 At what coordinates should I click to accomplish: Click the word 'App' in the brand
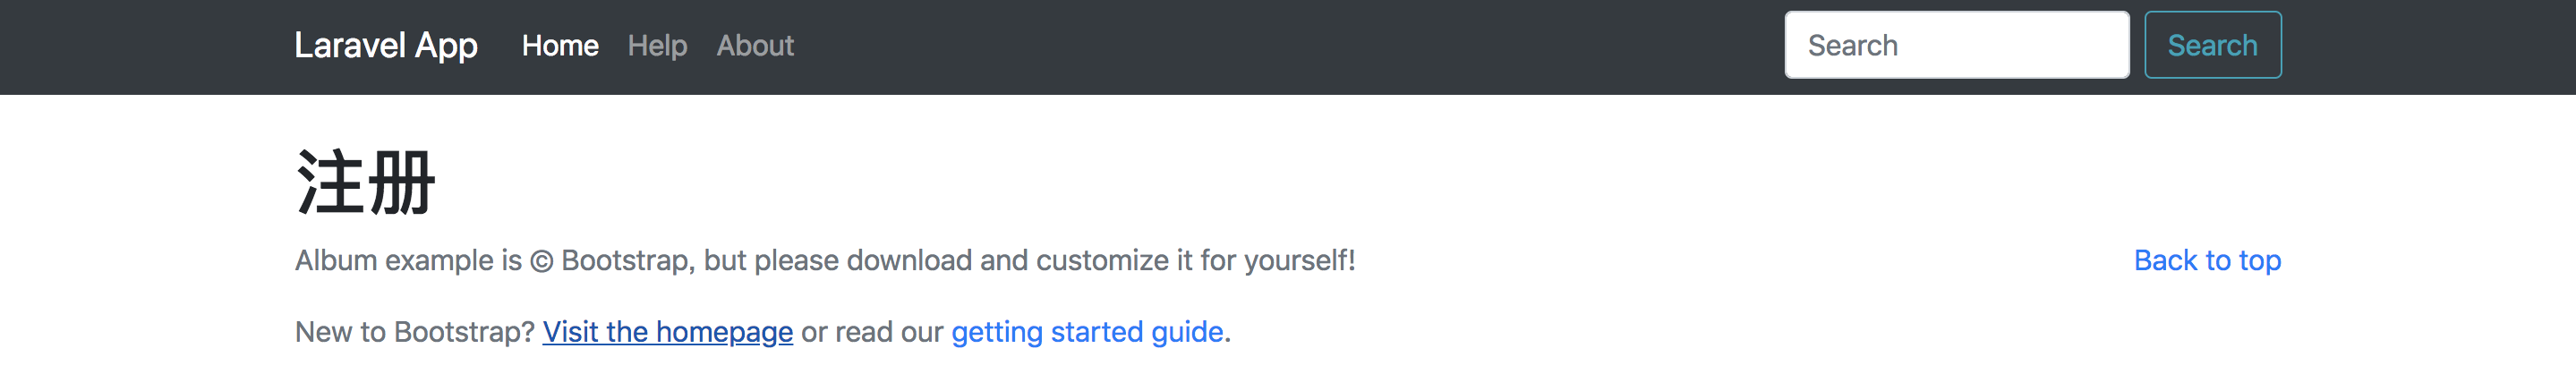coord(446,46)
